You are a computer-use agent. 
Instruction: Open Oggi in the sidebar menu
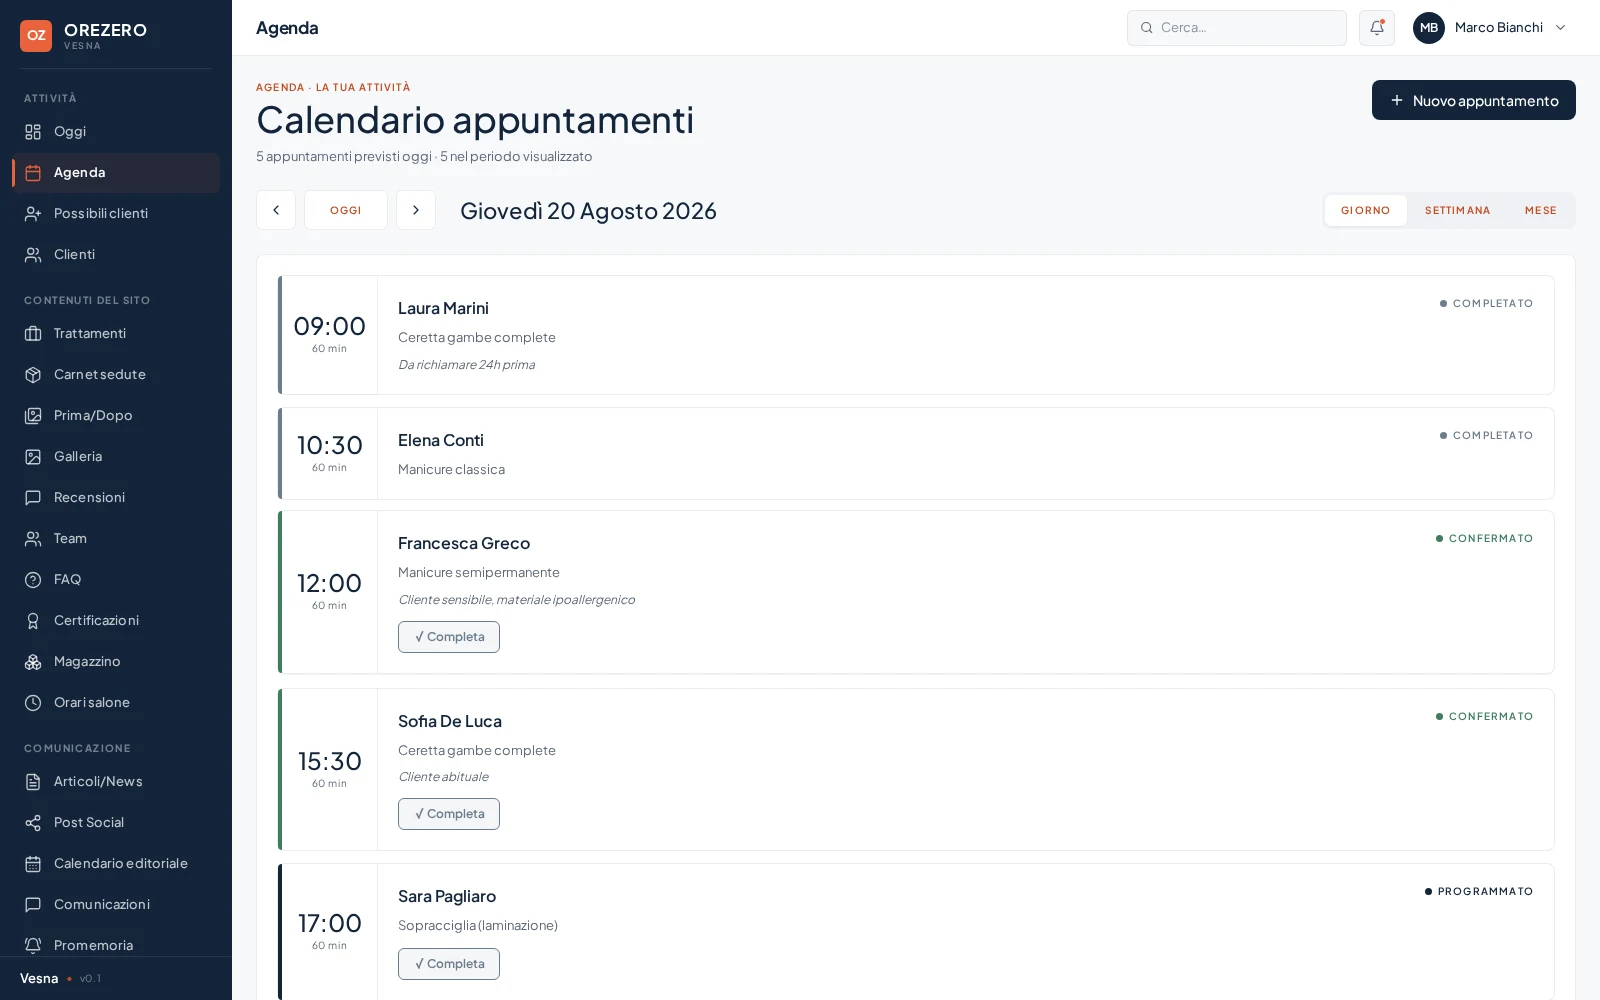click(116, 132)
